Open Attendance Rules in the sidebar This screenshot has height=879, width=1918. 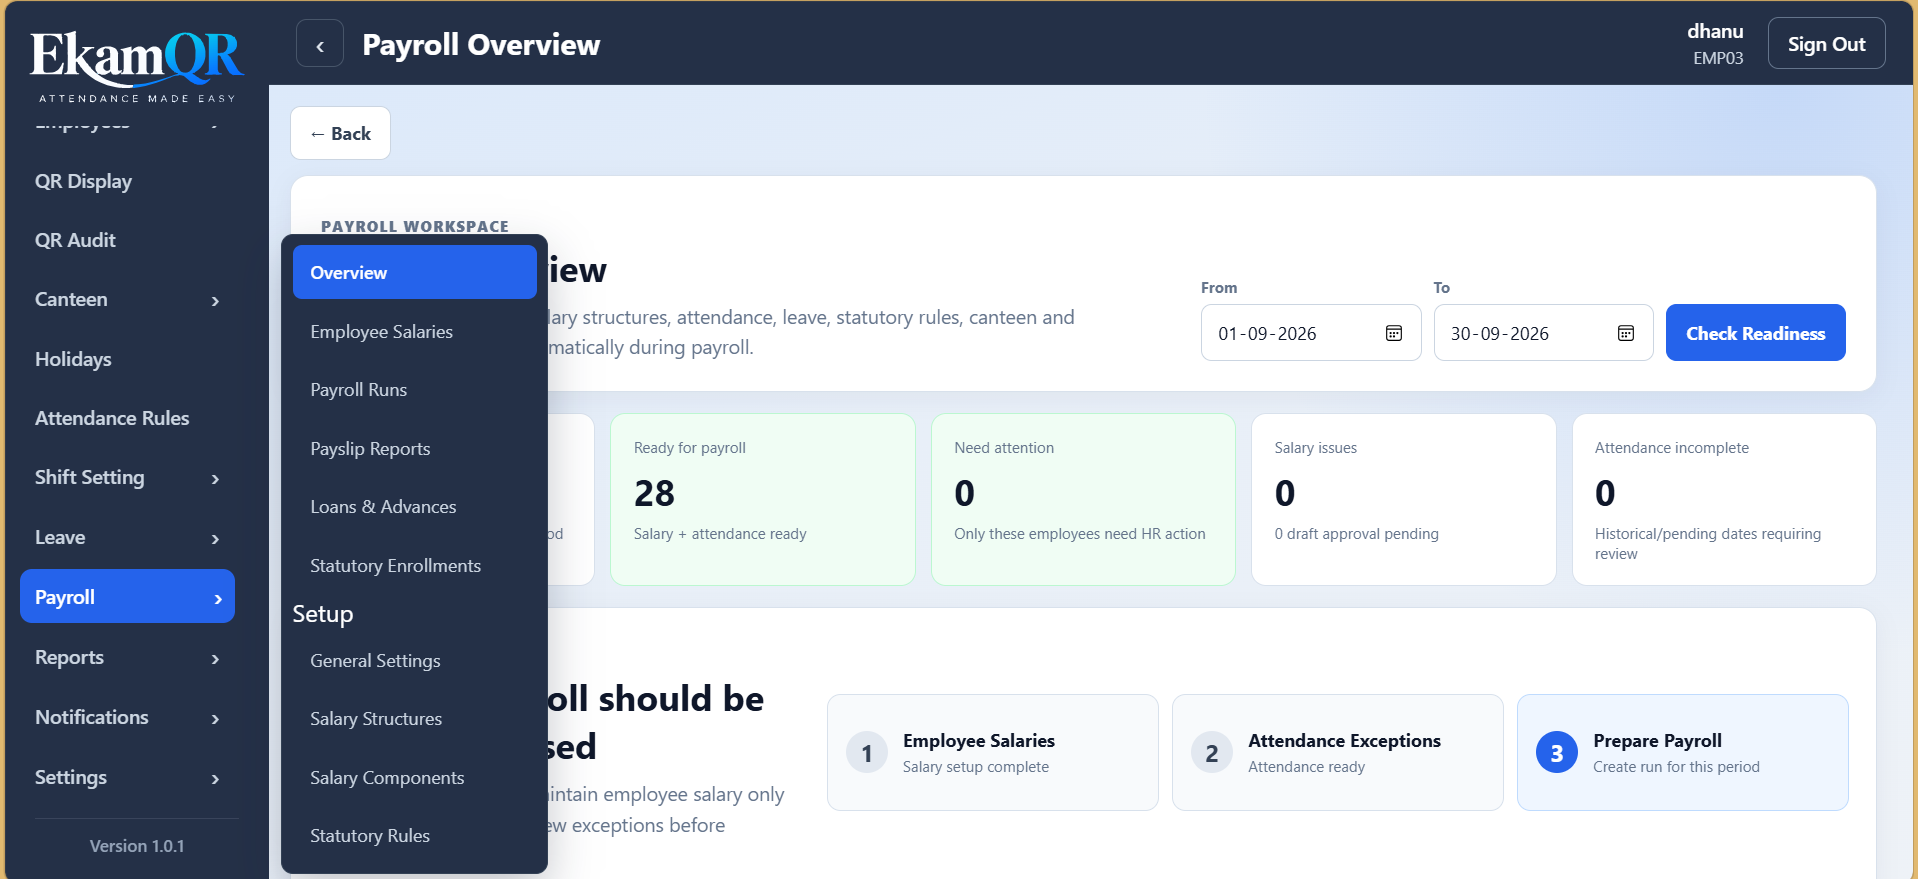[x=127, y=418]
